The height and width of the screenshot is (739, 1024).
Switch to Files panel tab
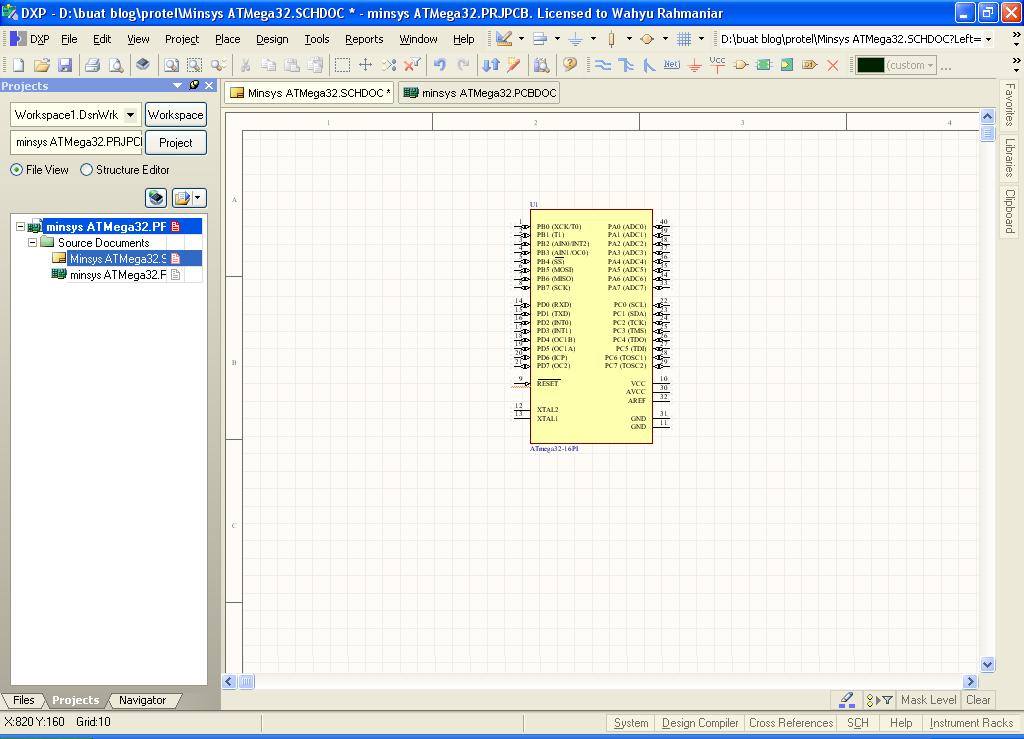(24, 700)
